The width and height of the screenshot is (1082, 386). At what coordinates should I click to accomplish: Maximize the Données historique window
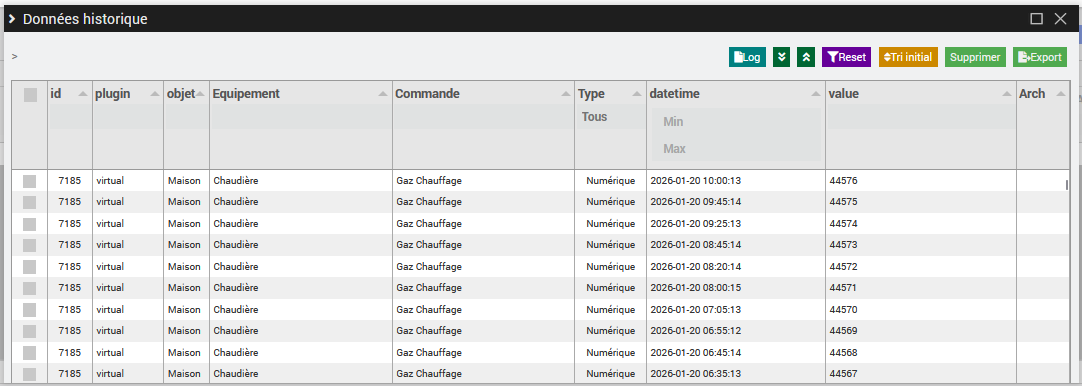click(x=1036, y=19)
